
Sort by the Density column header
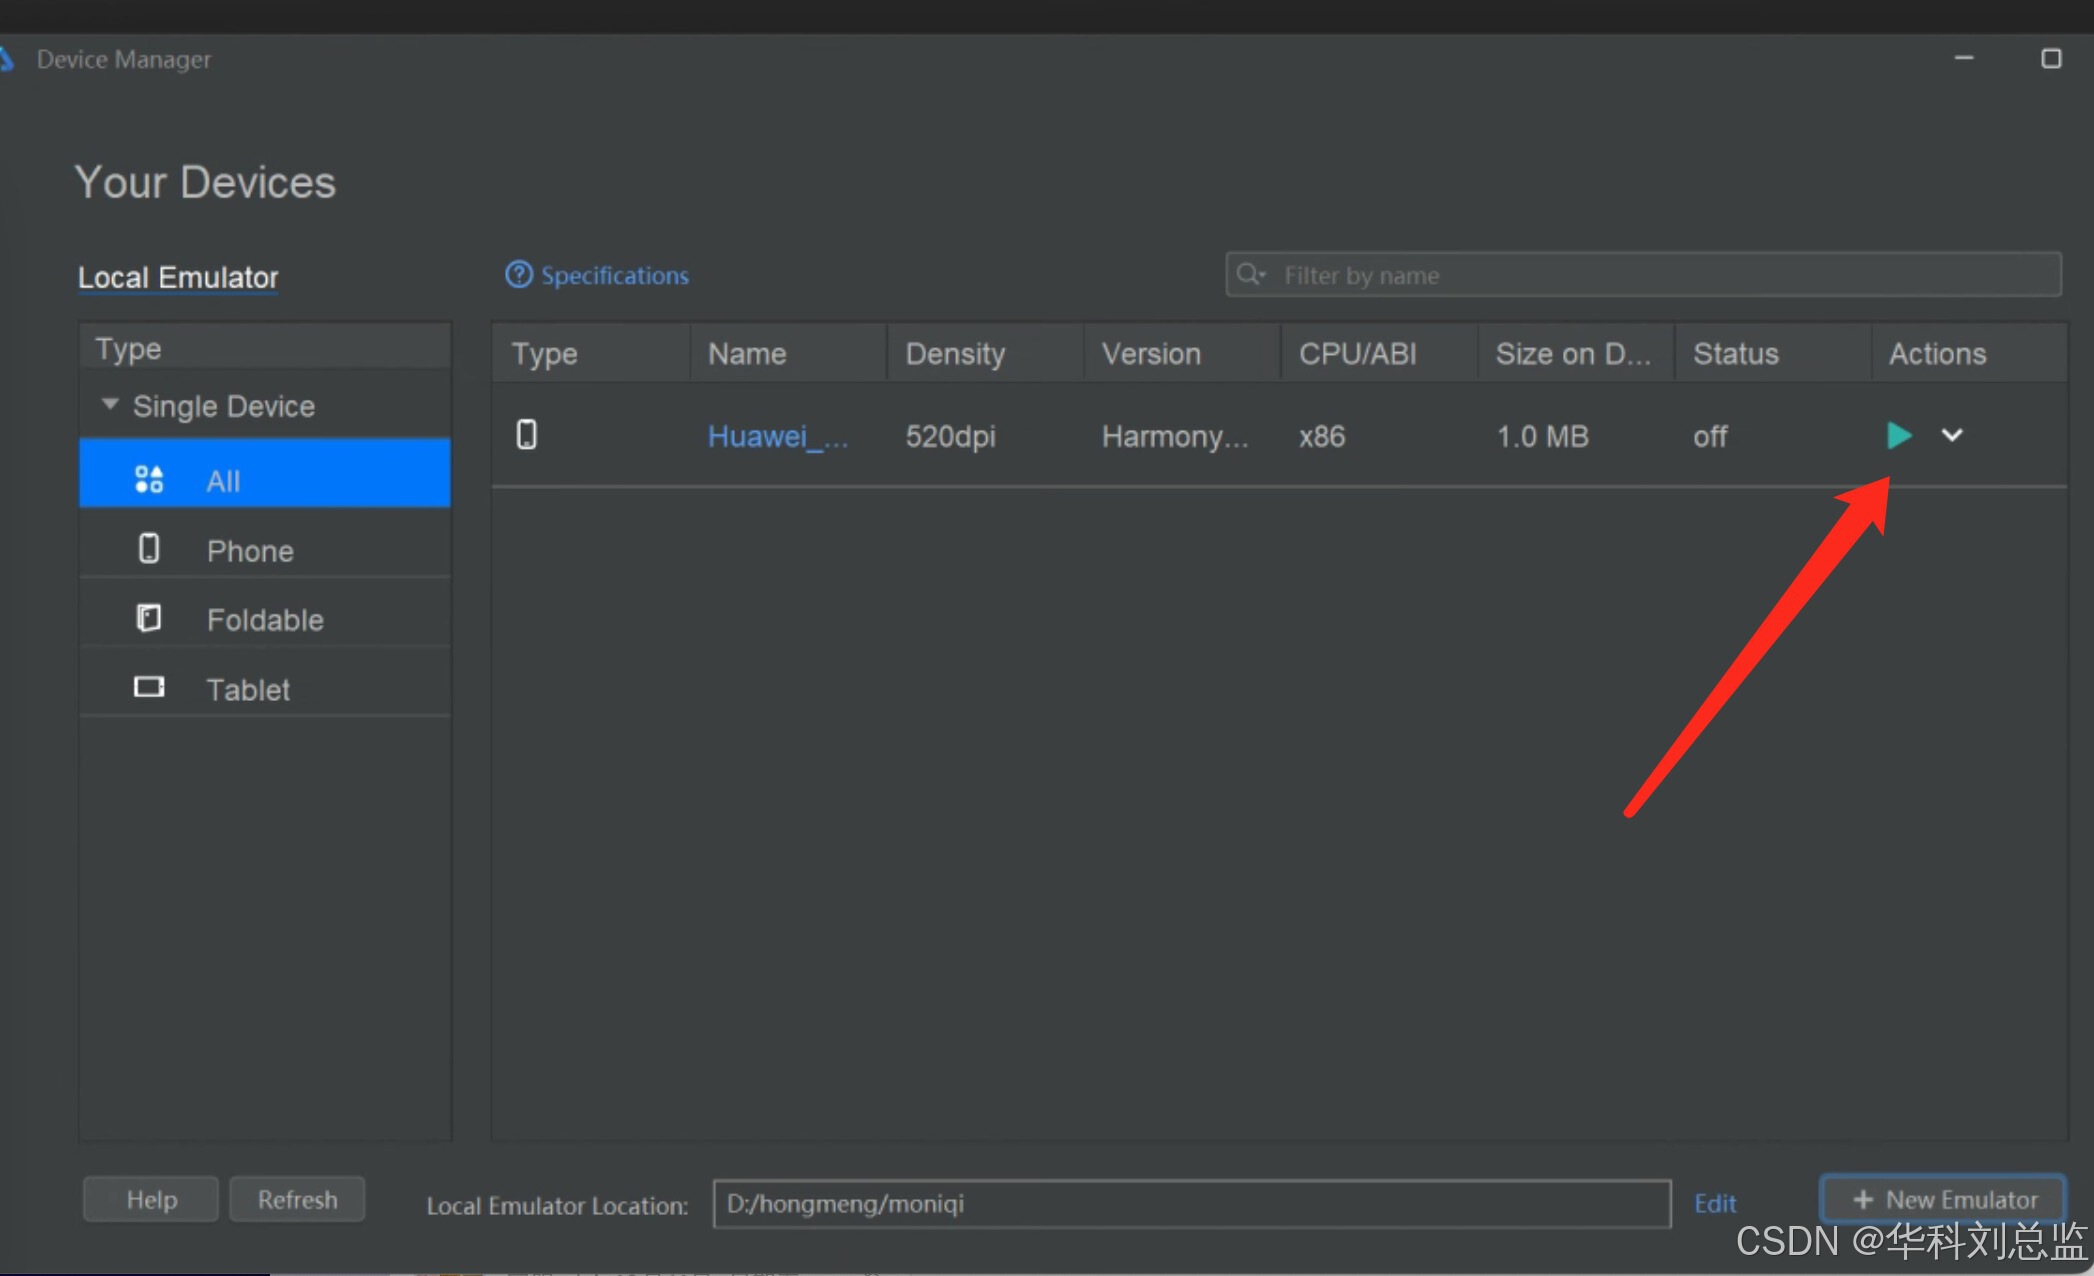click(x=955, y=353)
